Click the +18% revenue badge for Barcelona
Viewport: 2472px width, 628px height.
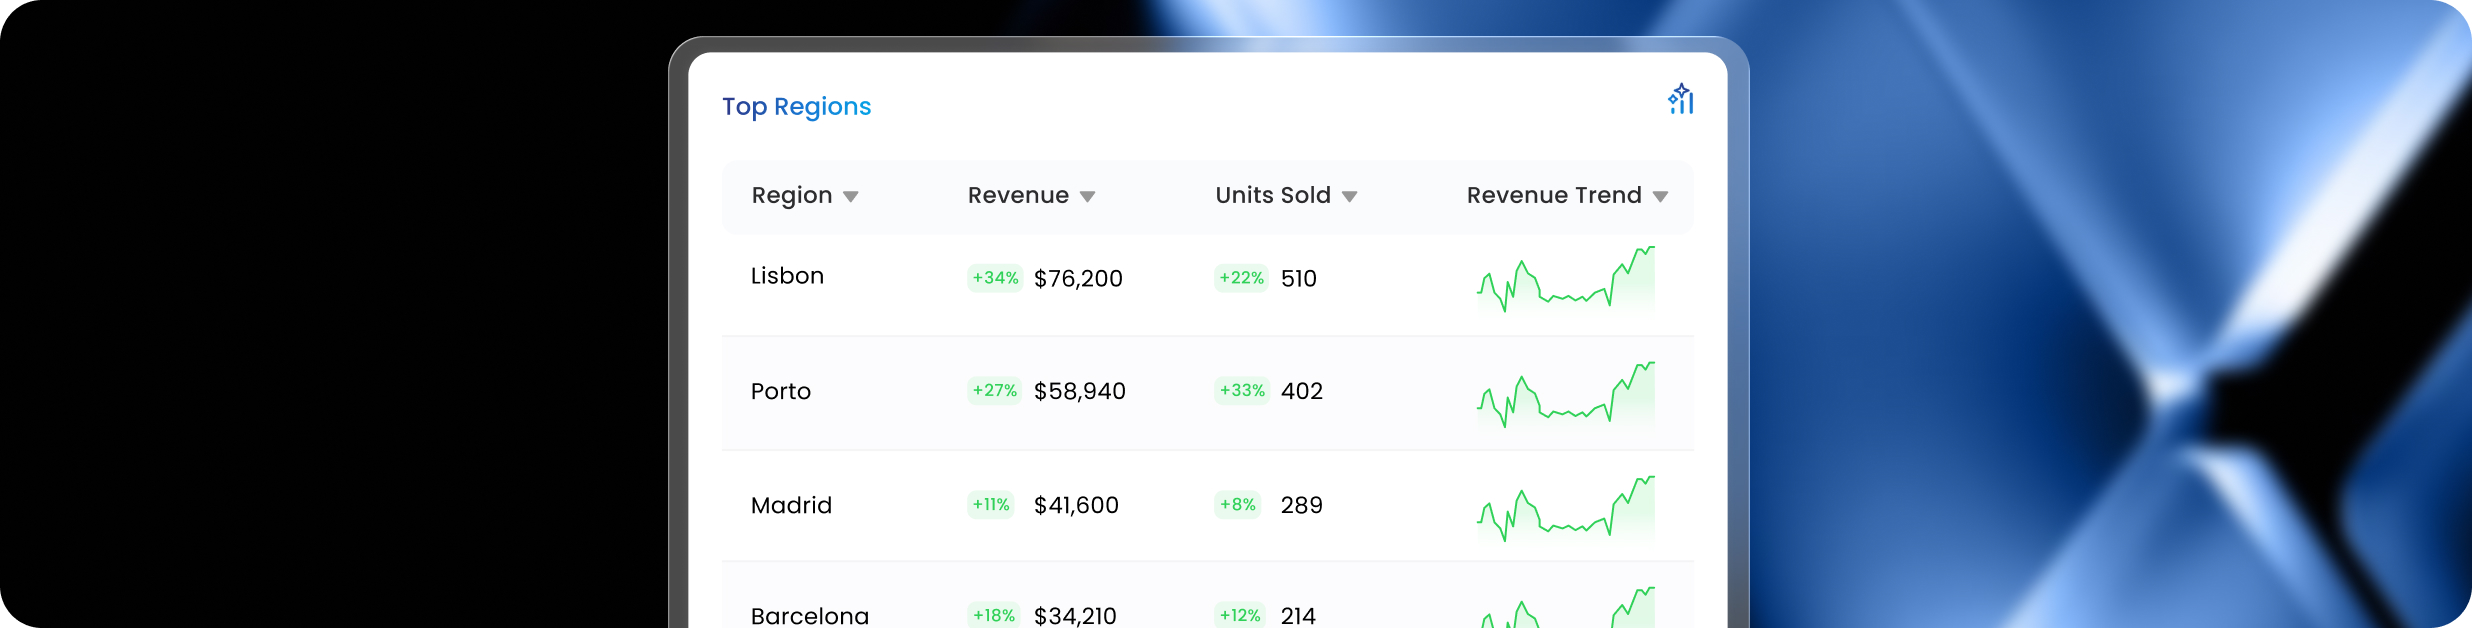point(994,615)
